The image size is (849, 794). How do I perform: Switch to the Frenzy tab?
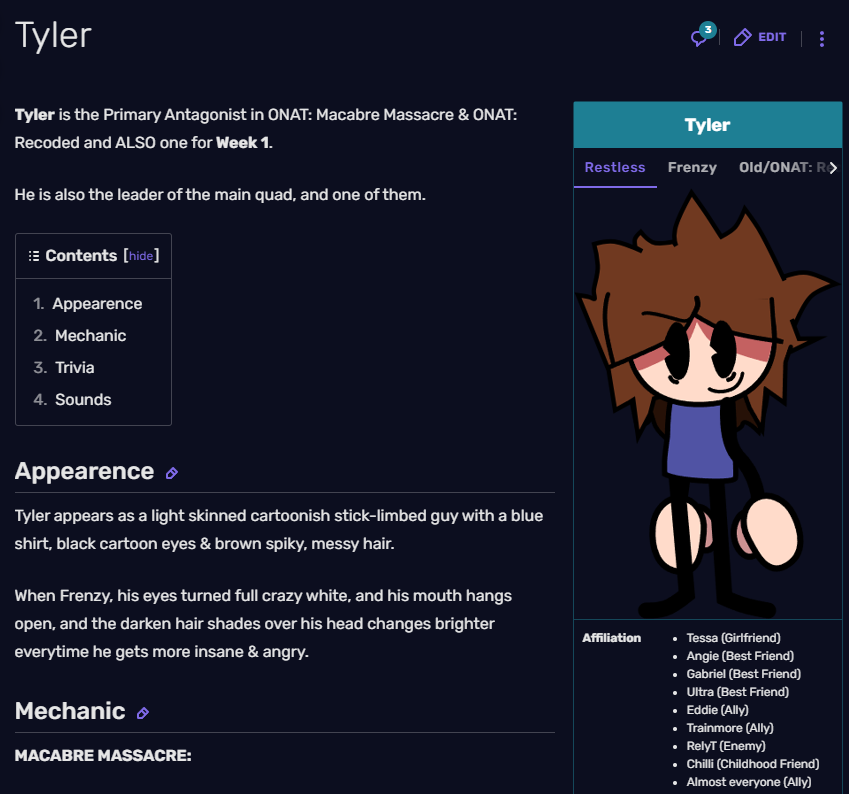click(692, 167)
